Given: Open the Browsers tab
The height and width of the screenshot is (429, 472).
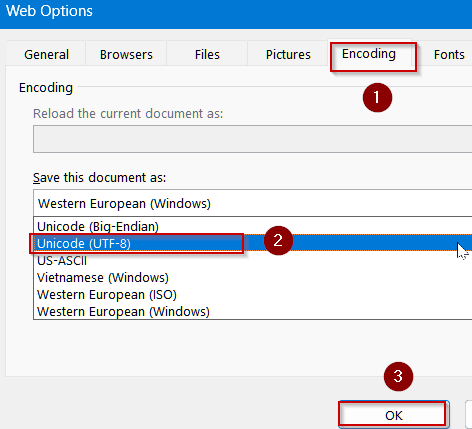Looking at the screenshot, I should coord(126,54).
